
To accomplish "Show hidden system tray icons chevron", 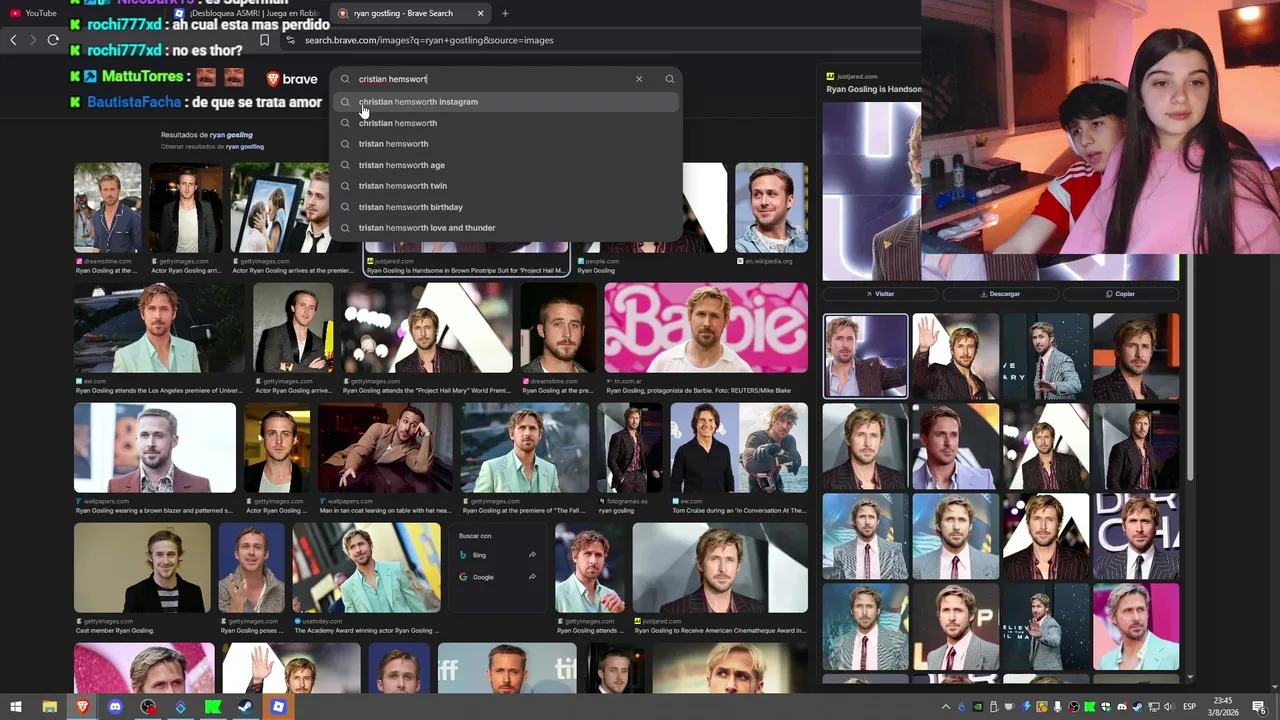I will click(946, 707).
